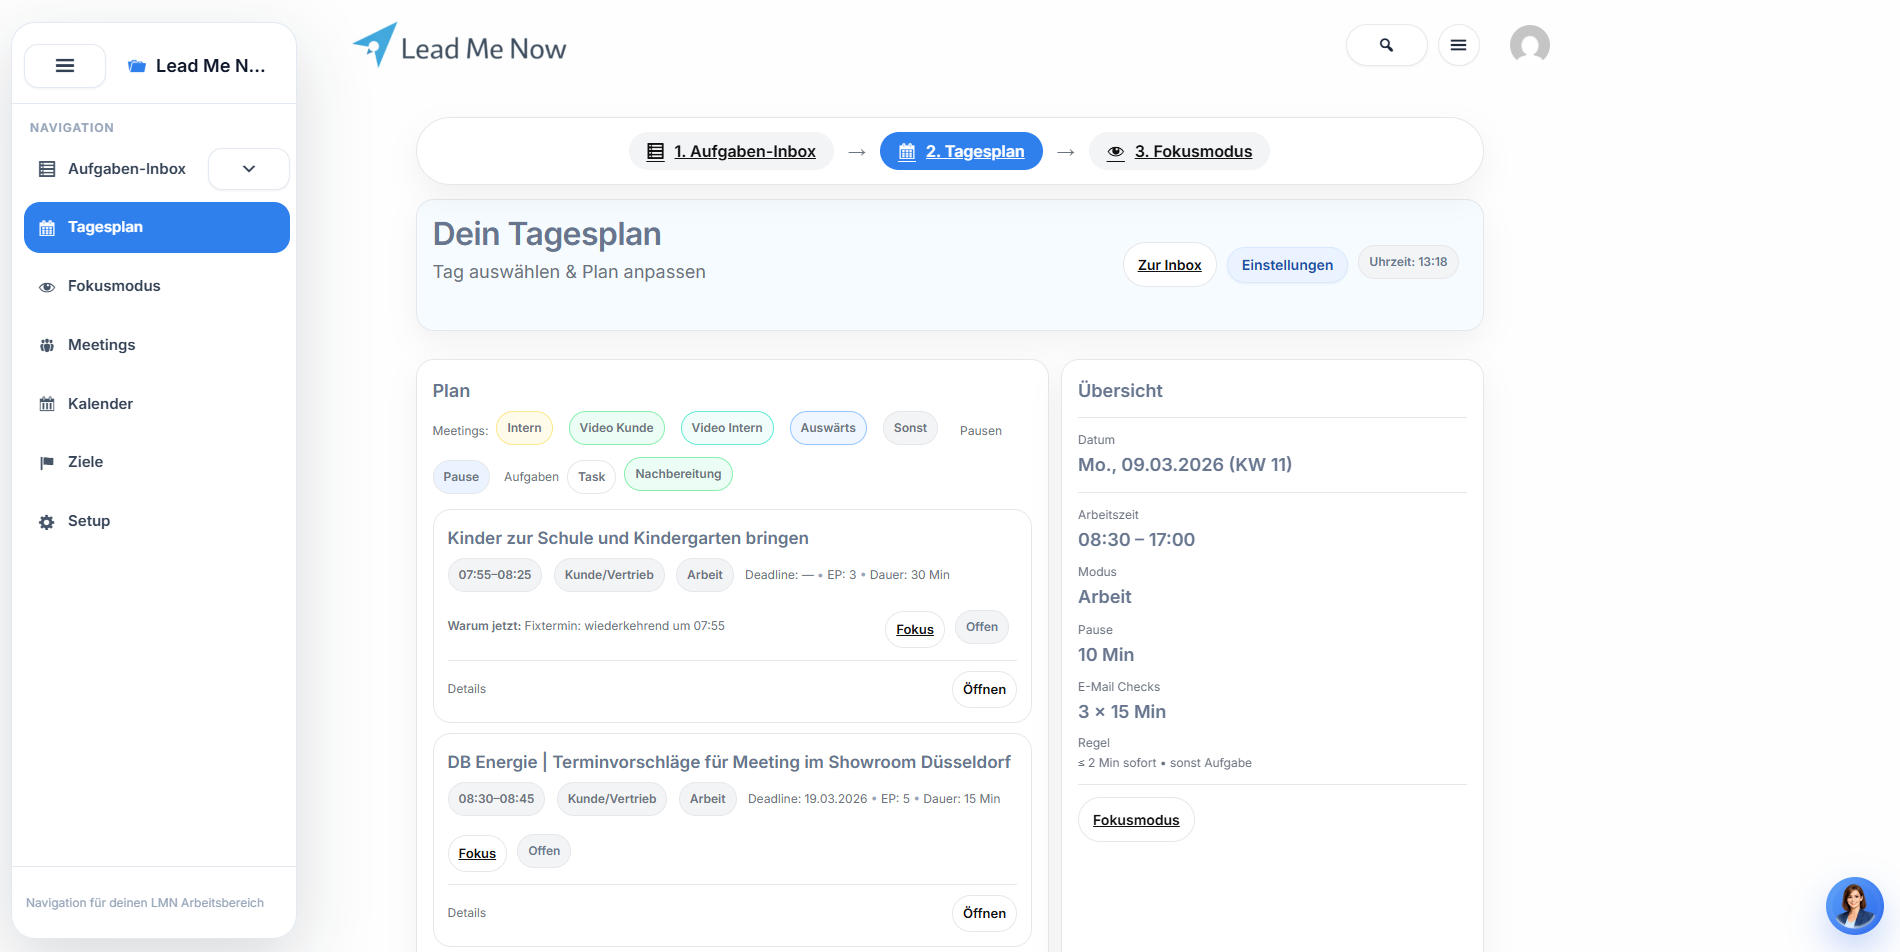
Task: Toggle the Nachbereitung filter
Action: [678, 473]
